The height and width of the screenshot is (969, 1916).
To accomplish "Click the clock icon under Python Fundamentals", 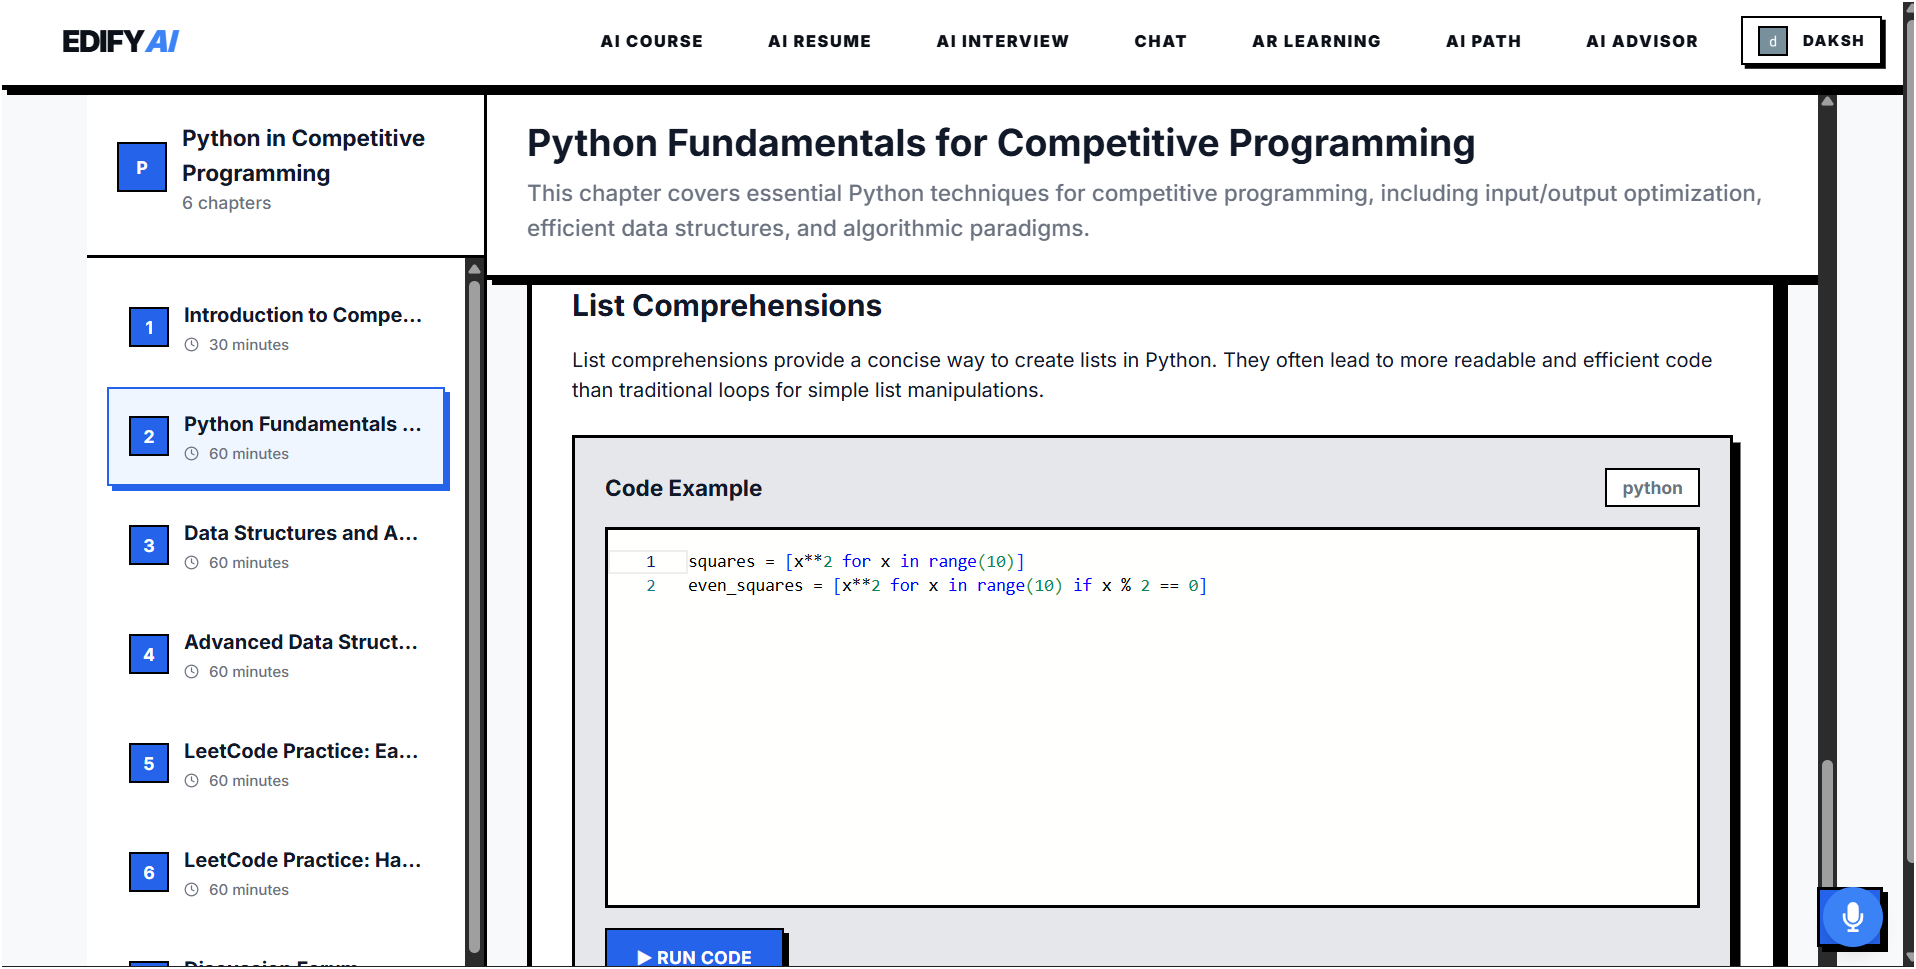I will click(x=191, y=453).
